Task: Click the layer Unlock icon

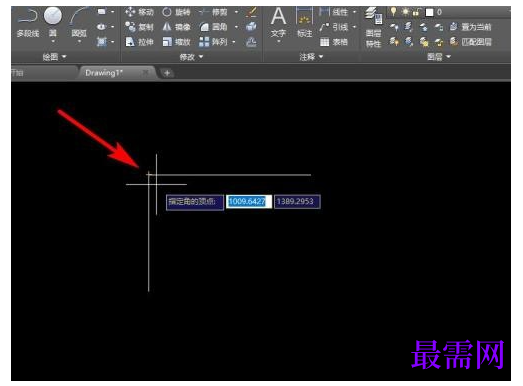Action: pos(439,42)
